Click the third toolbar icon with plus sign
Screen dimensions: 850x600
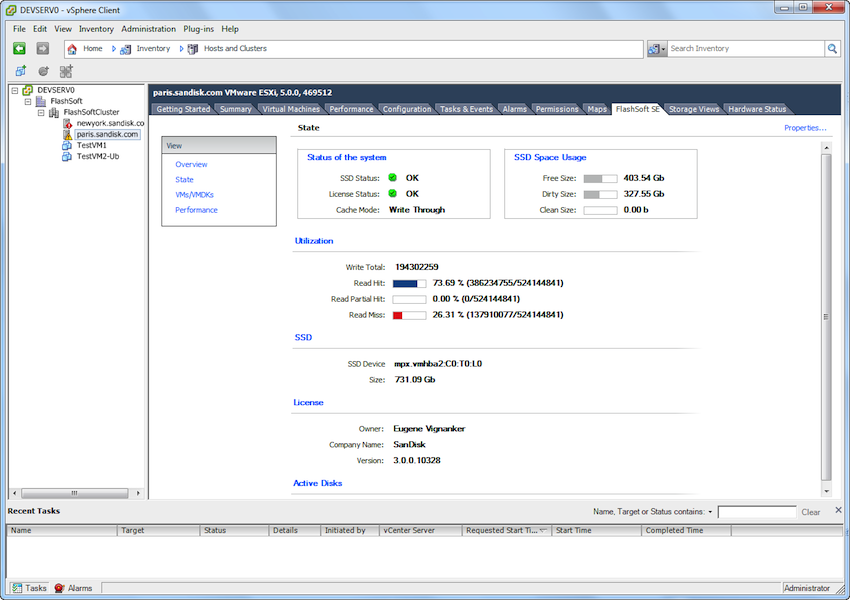point(66,71)
